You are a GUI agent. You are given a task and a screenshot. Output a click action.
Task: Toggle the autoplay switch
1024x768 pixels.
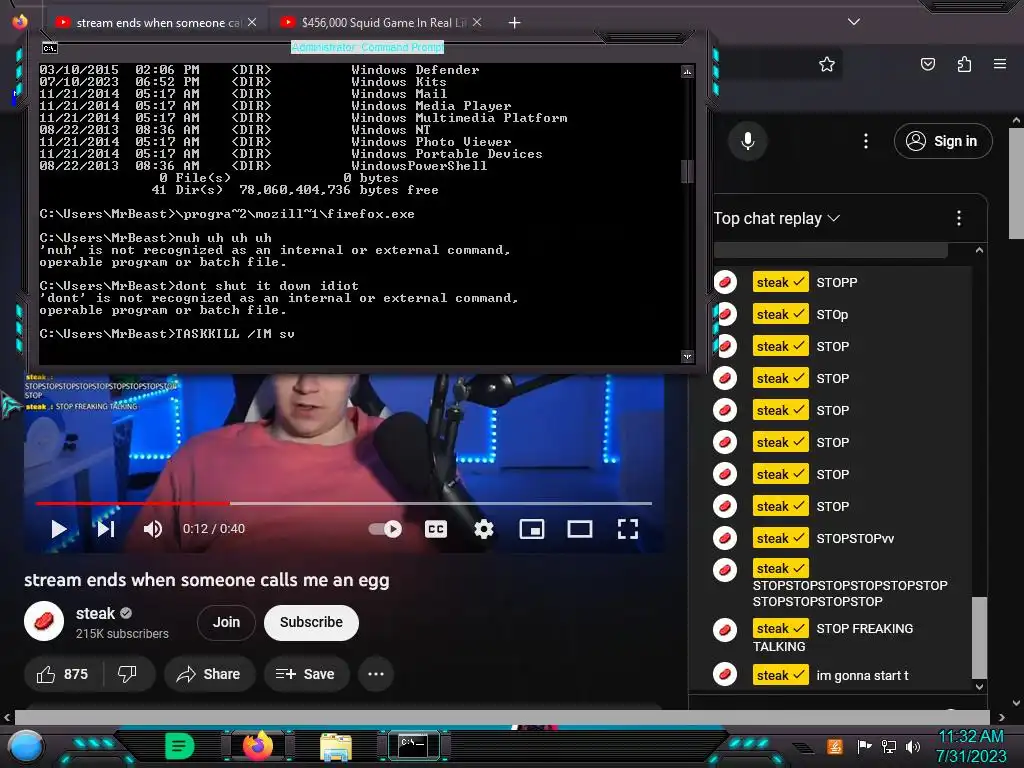click(385, 529)
